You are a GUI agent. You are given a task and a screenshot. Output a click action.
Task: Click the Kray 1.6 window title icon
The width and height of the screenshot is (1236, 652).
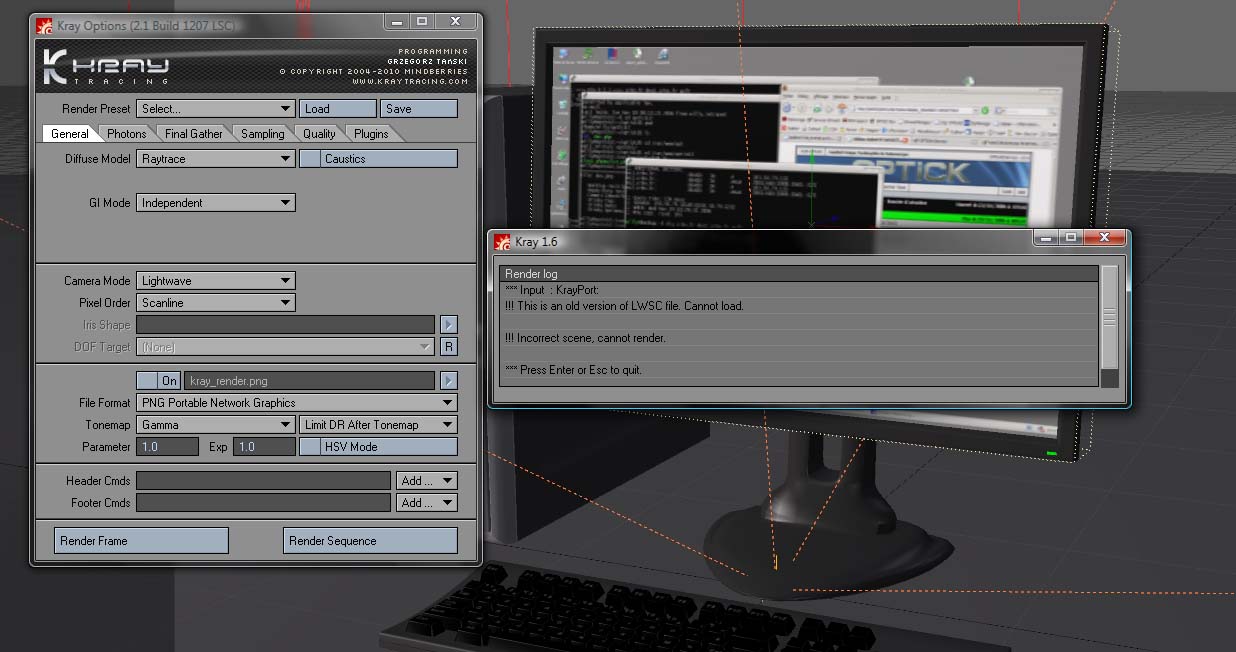pos(502,241)
